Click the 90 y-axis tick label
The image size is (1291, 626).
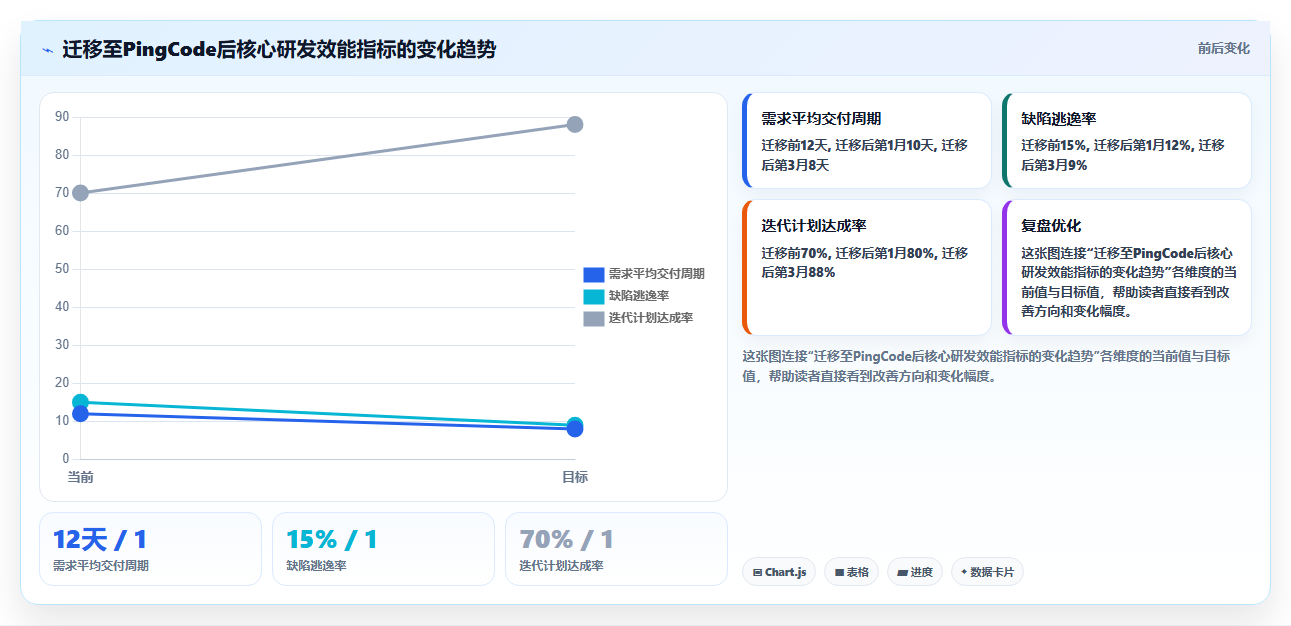pyautogui.click(x=62, y=117)
